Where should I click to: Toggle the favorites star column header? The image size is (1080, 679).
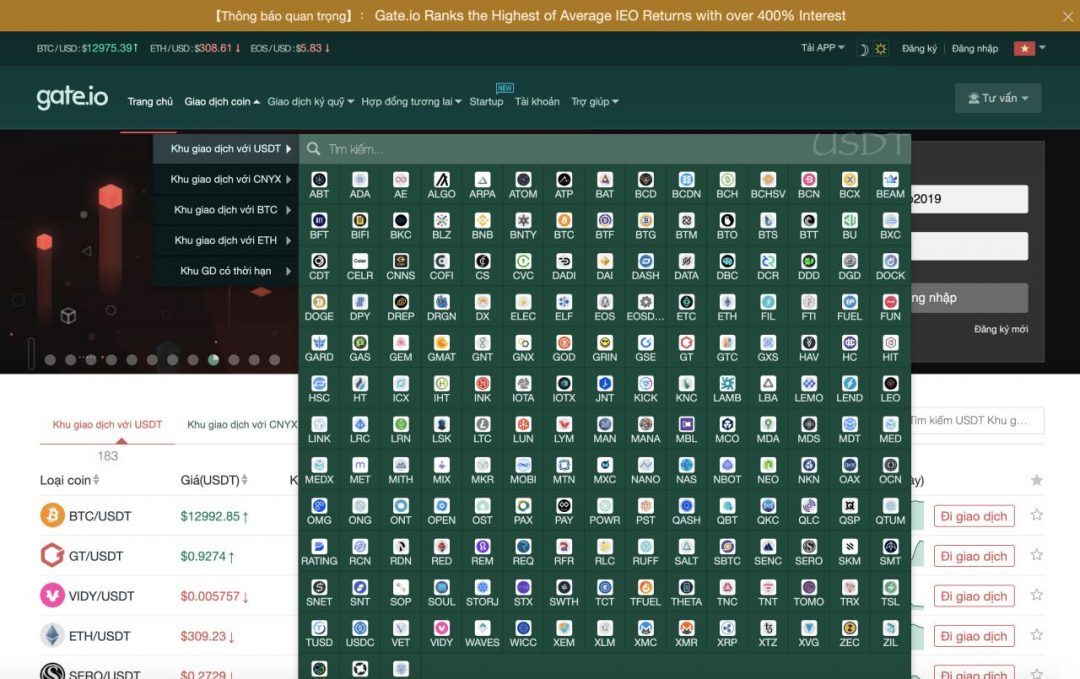[x=1037, y=480]
